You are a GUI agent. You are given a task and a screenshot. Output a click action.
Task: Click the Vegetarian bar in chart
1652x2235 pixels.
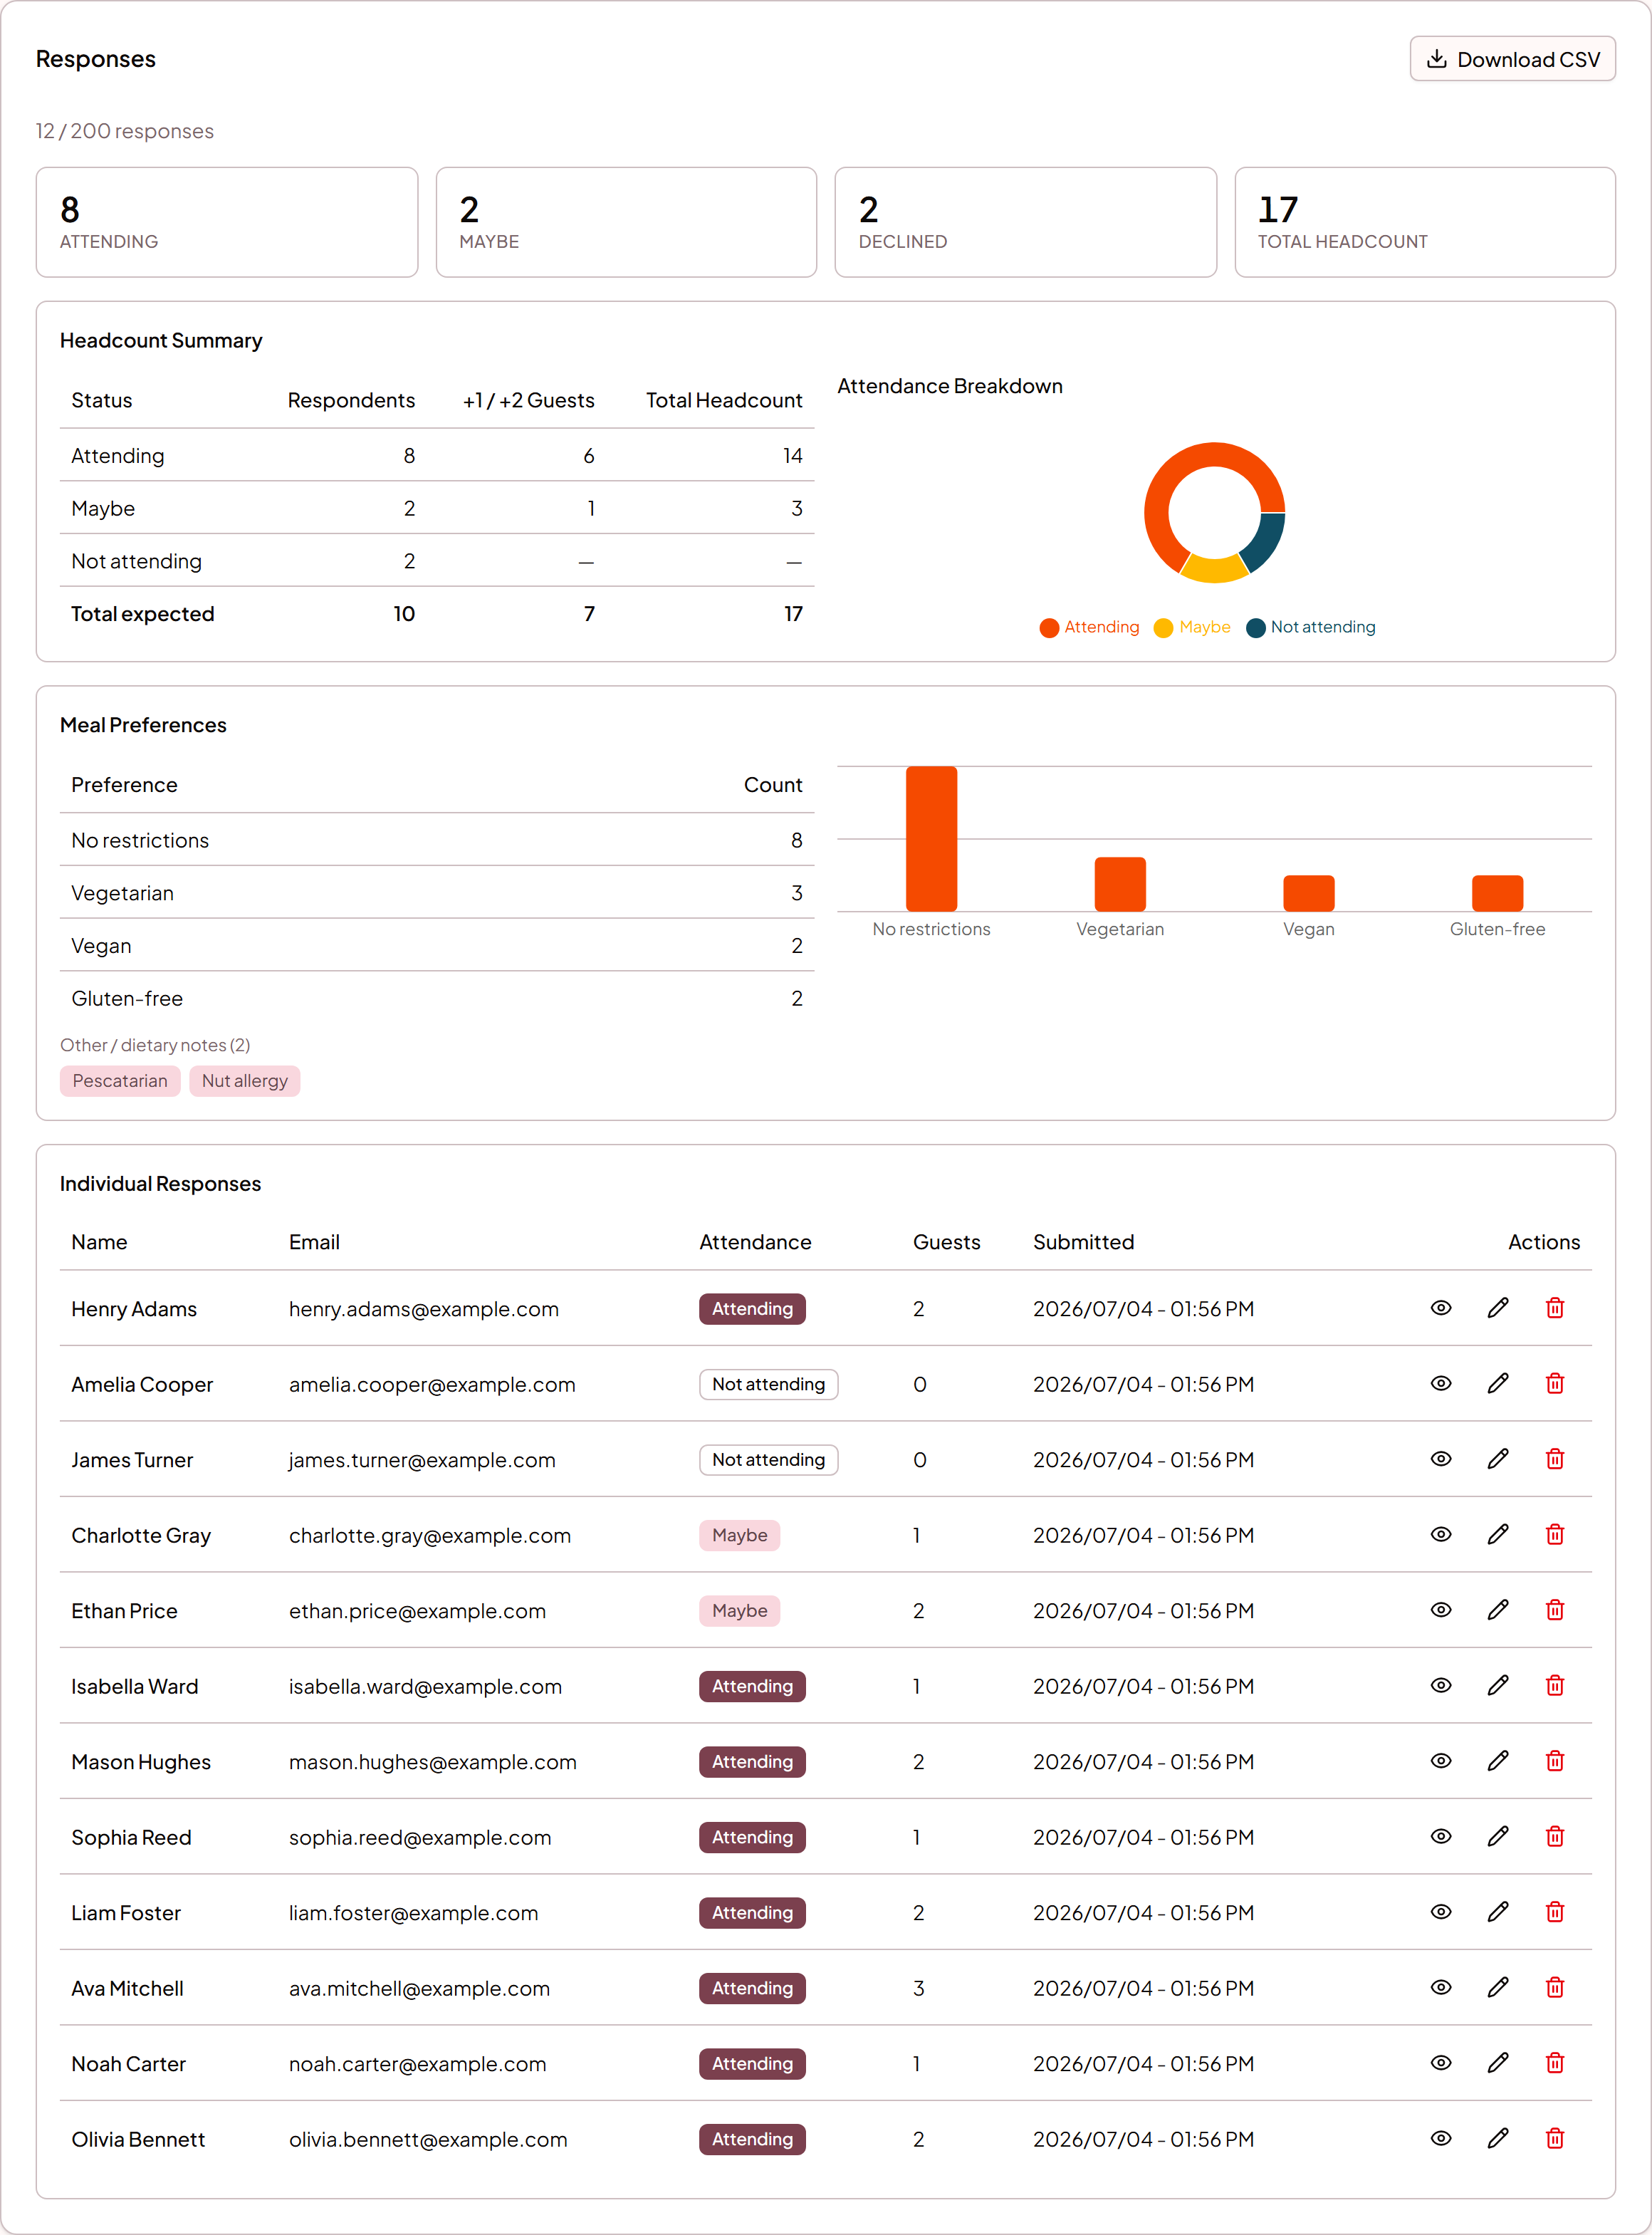pos(1119,884)
